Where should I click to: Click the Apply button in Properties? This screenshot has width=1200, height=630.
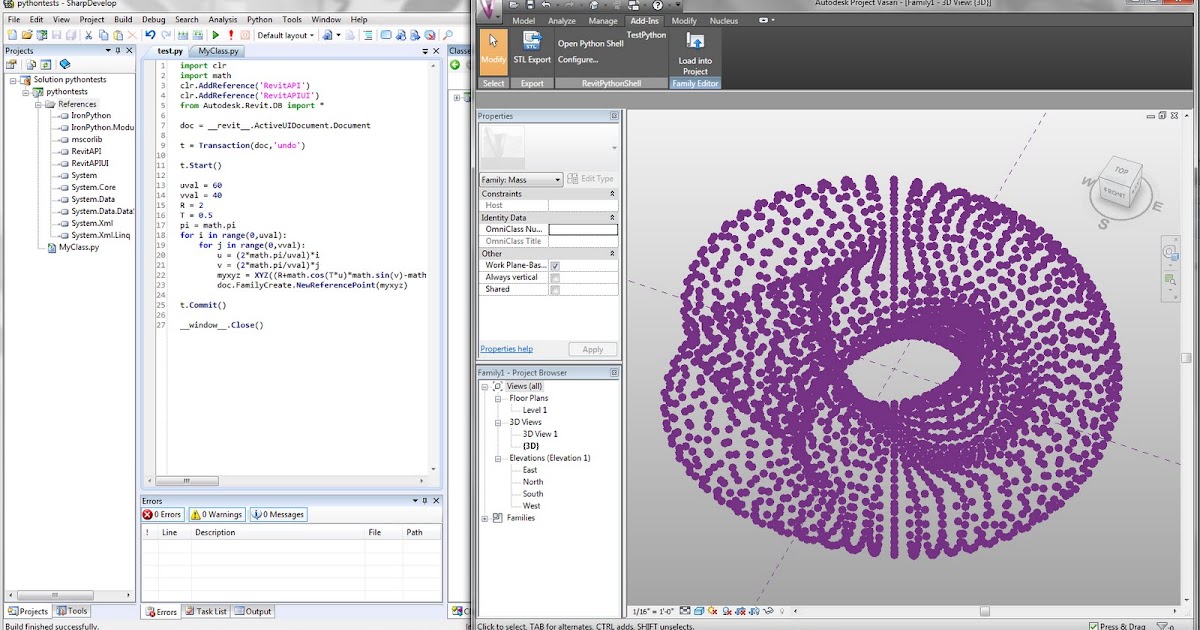point(593,349)
